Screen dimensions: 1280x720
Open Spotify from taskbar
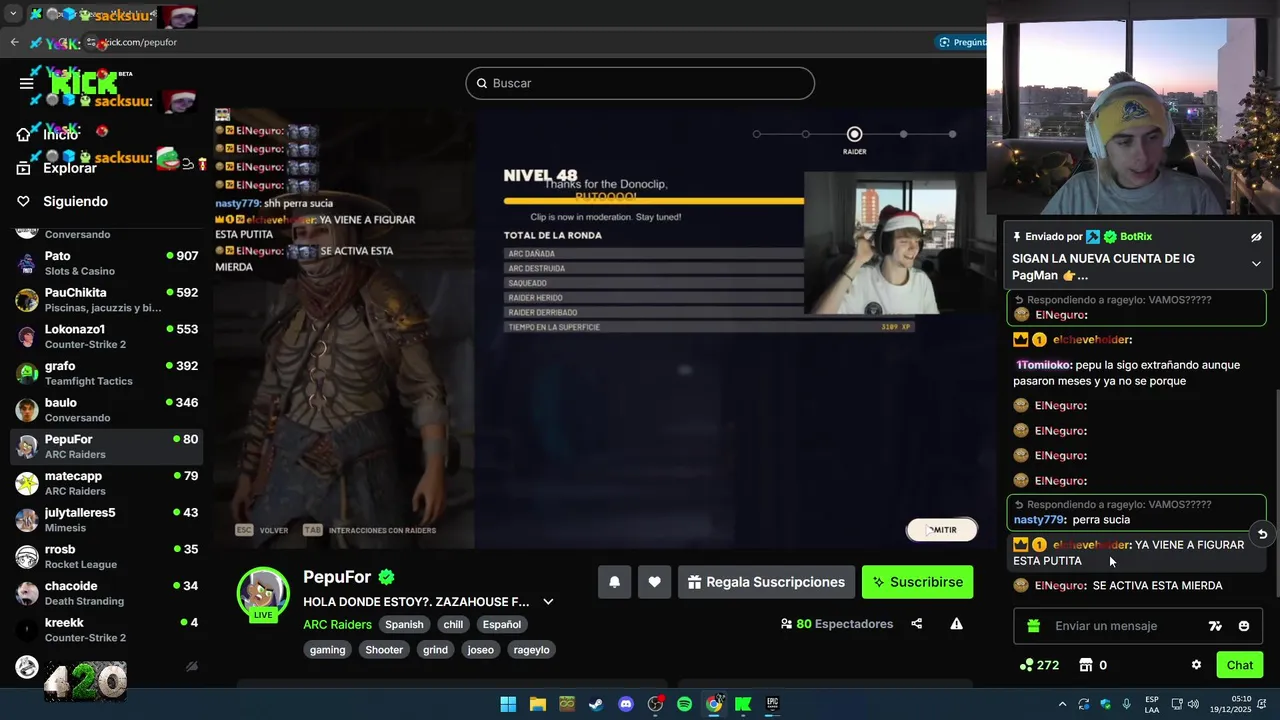(684, 704)
